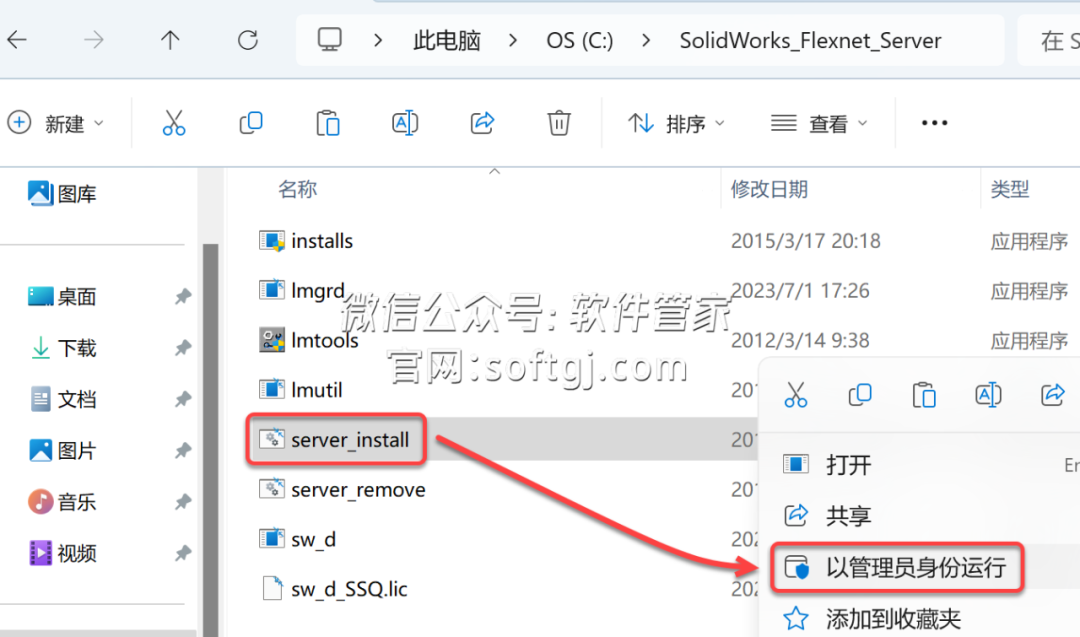The width and height of the screenshot is (1080, 637).
Task: Select 添加到收藏夹 in the context menu
Action: (x=893, y=619)
